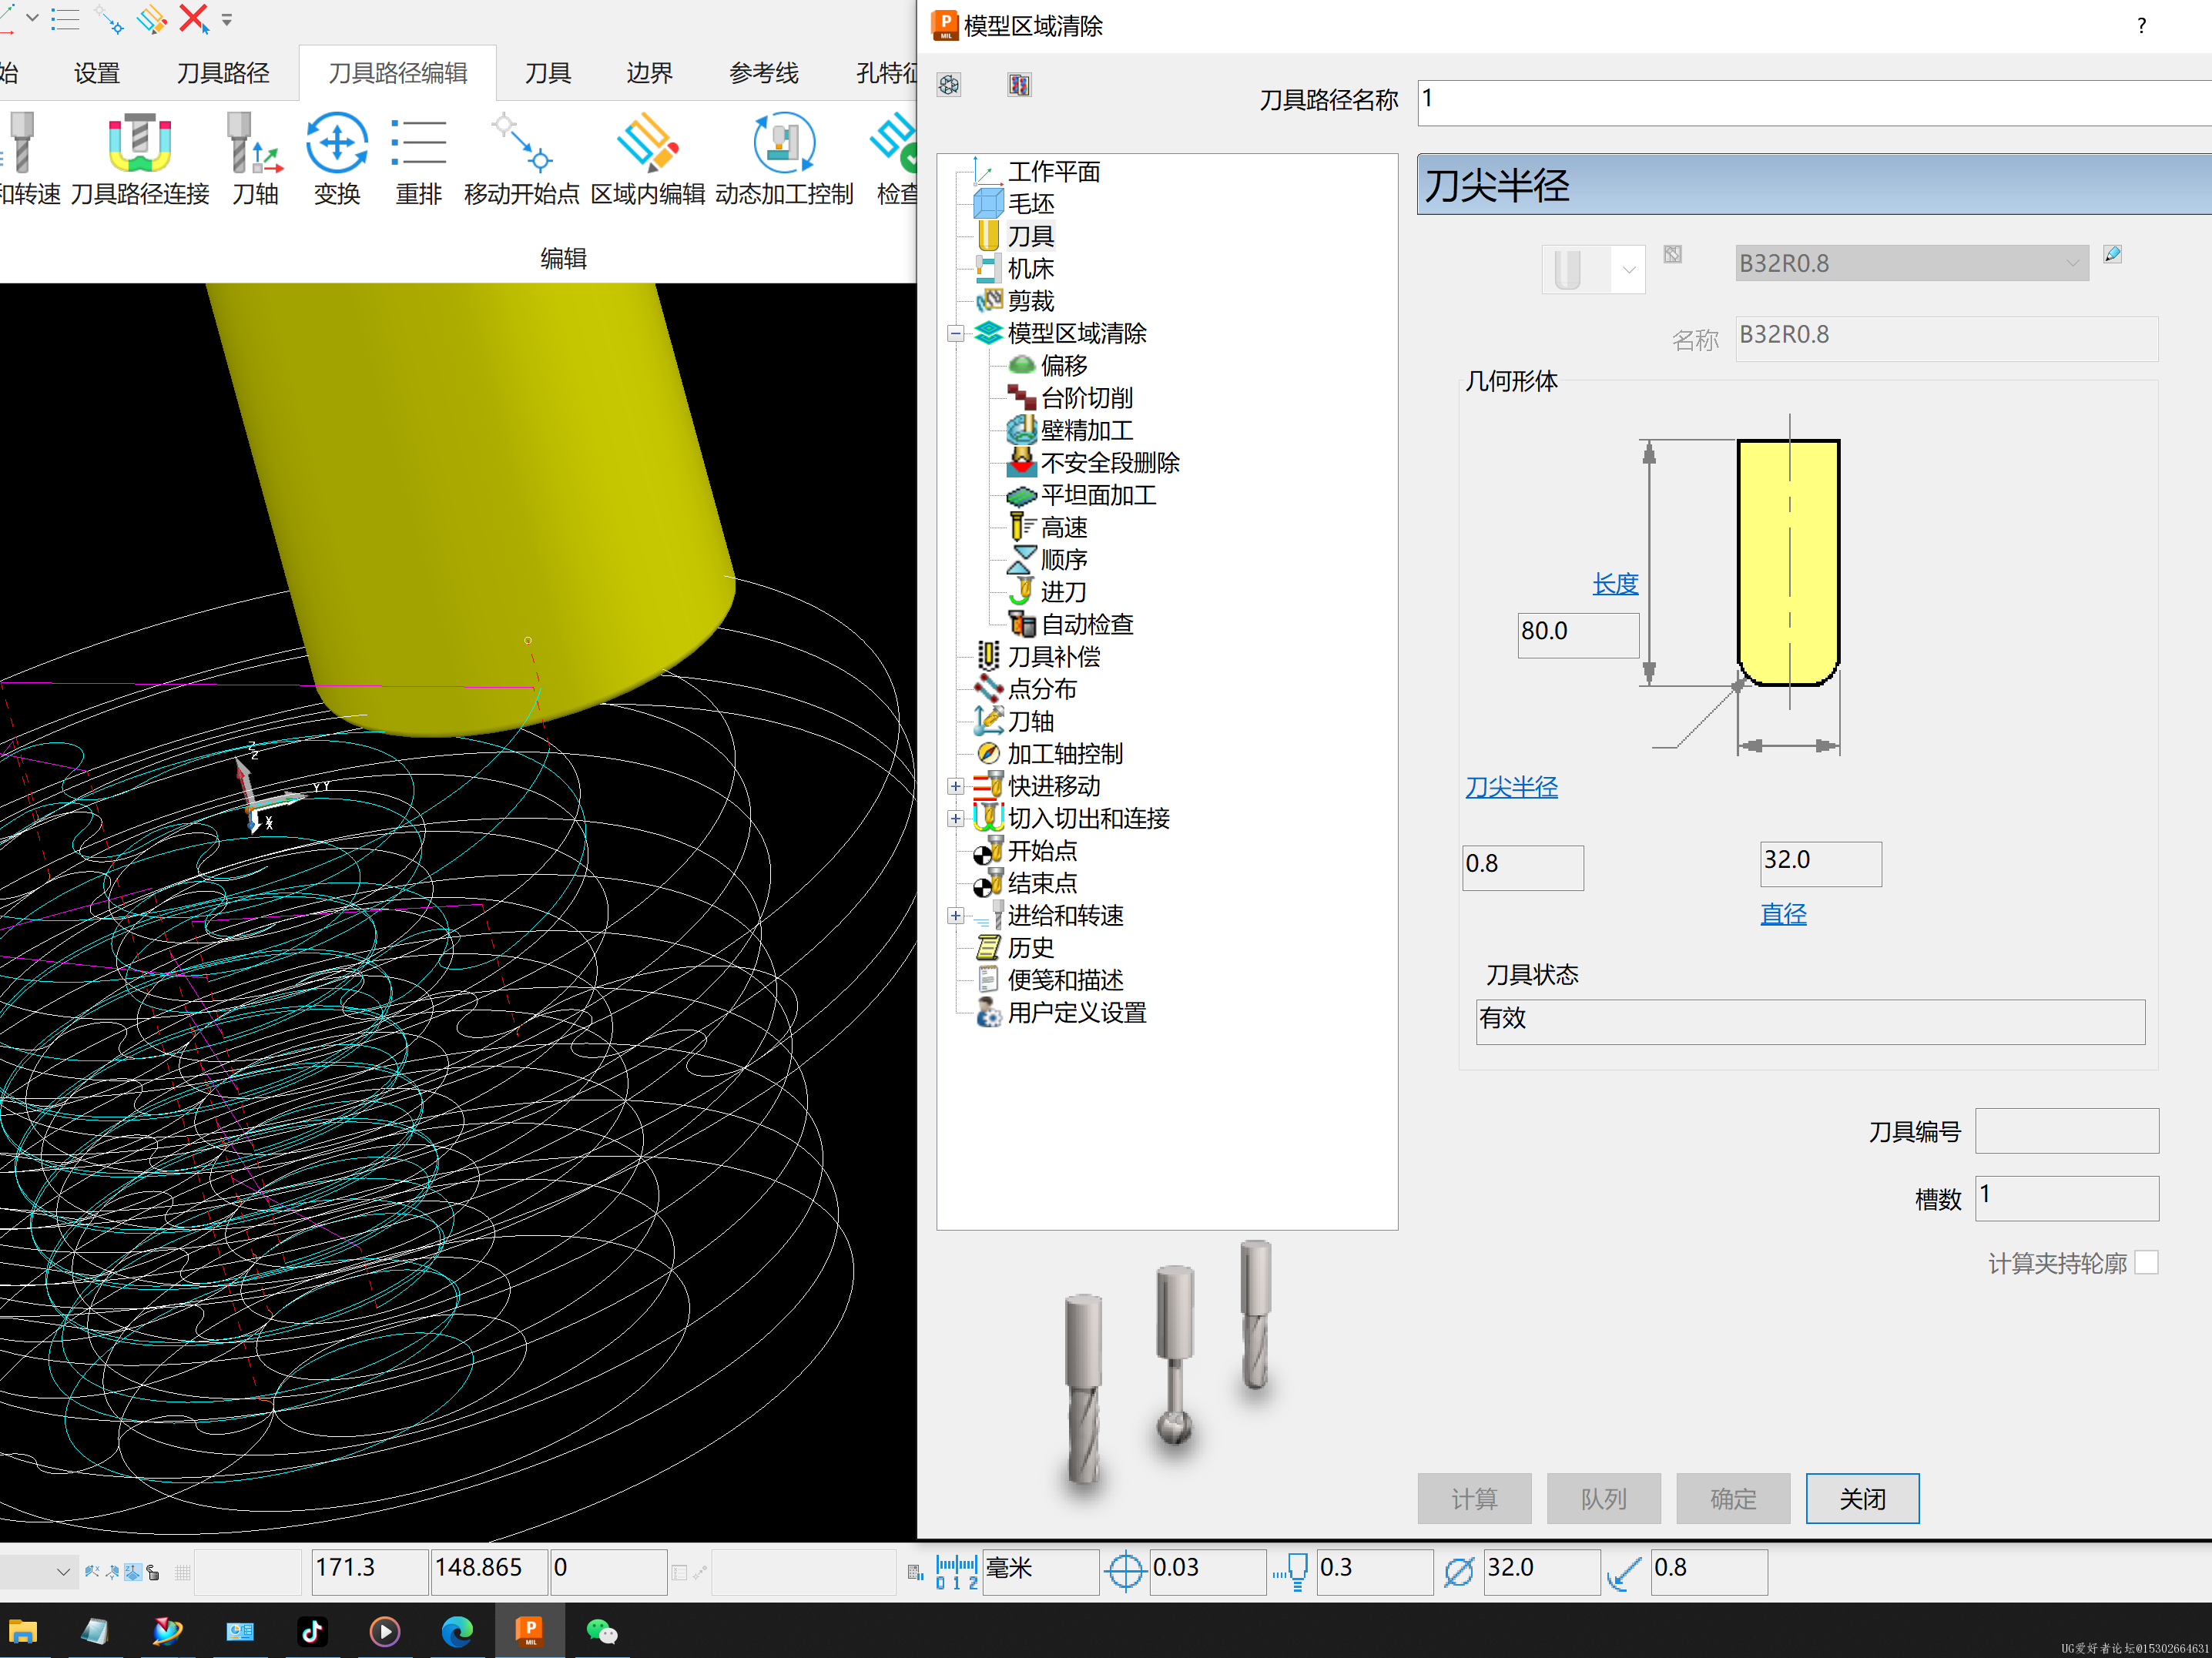Switch to the Tool (刀具) ribbon tab
The width and height of the screenshot is (2212, 1658).
click(548, 73)
